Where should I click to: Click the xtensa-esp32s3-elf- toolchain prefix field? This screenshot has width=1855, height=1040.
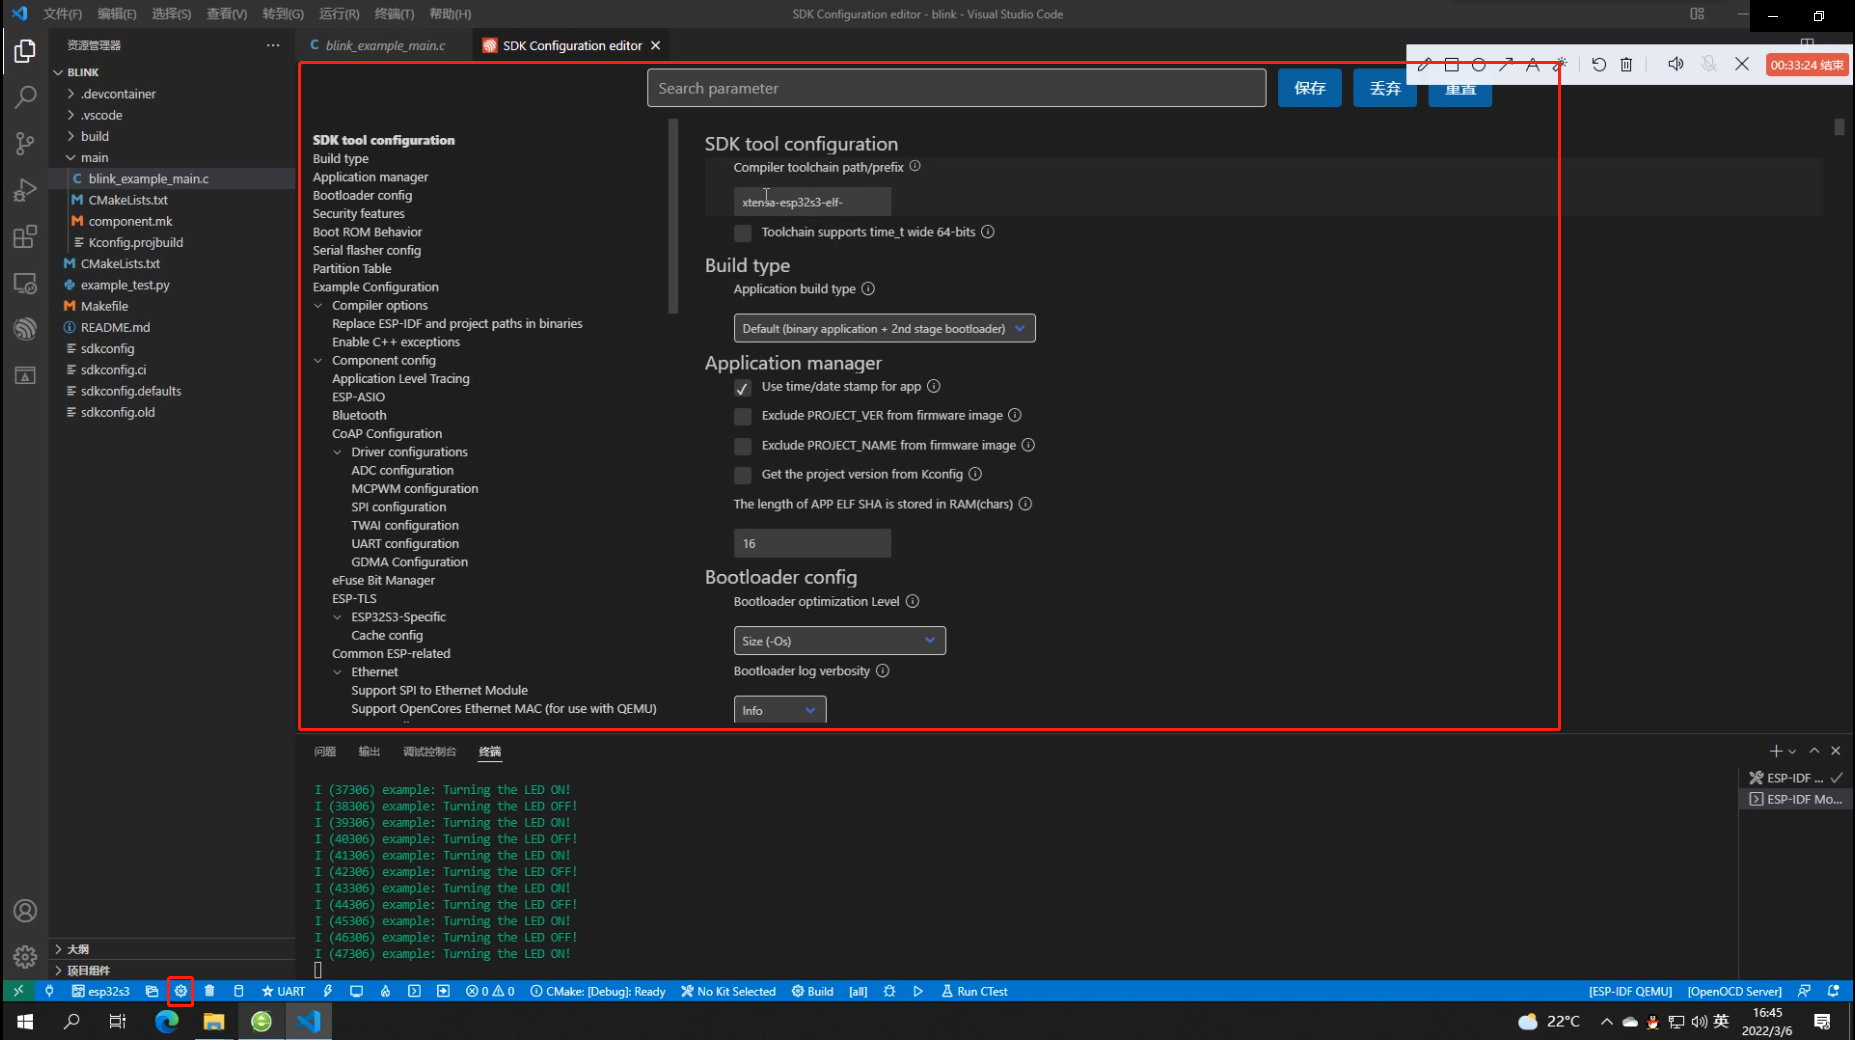(x=812, y=202)
